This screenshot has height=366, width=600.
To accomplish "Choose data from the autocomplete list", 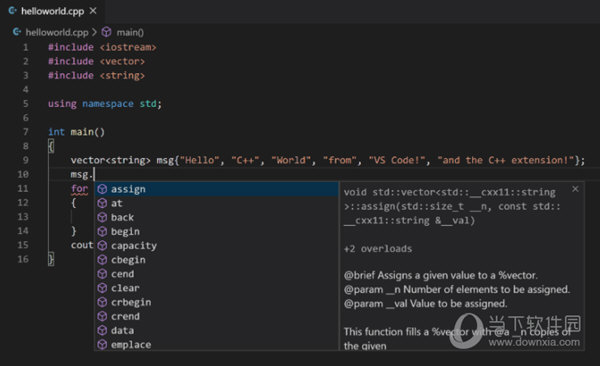I will (x=217, y=331).
